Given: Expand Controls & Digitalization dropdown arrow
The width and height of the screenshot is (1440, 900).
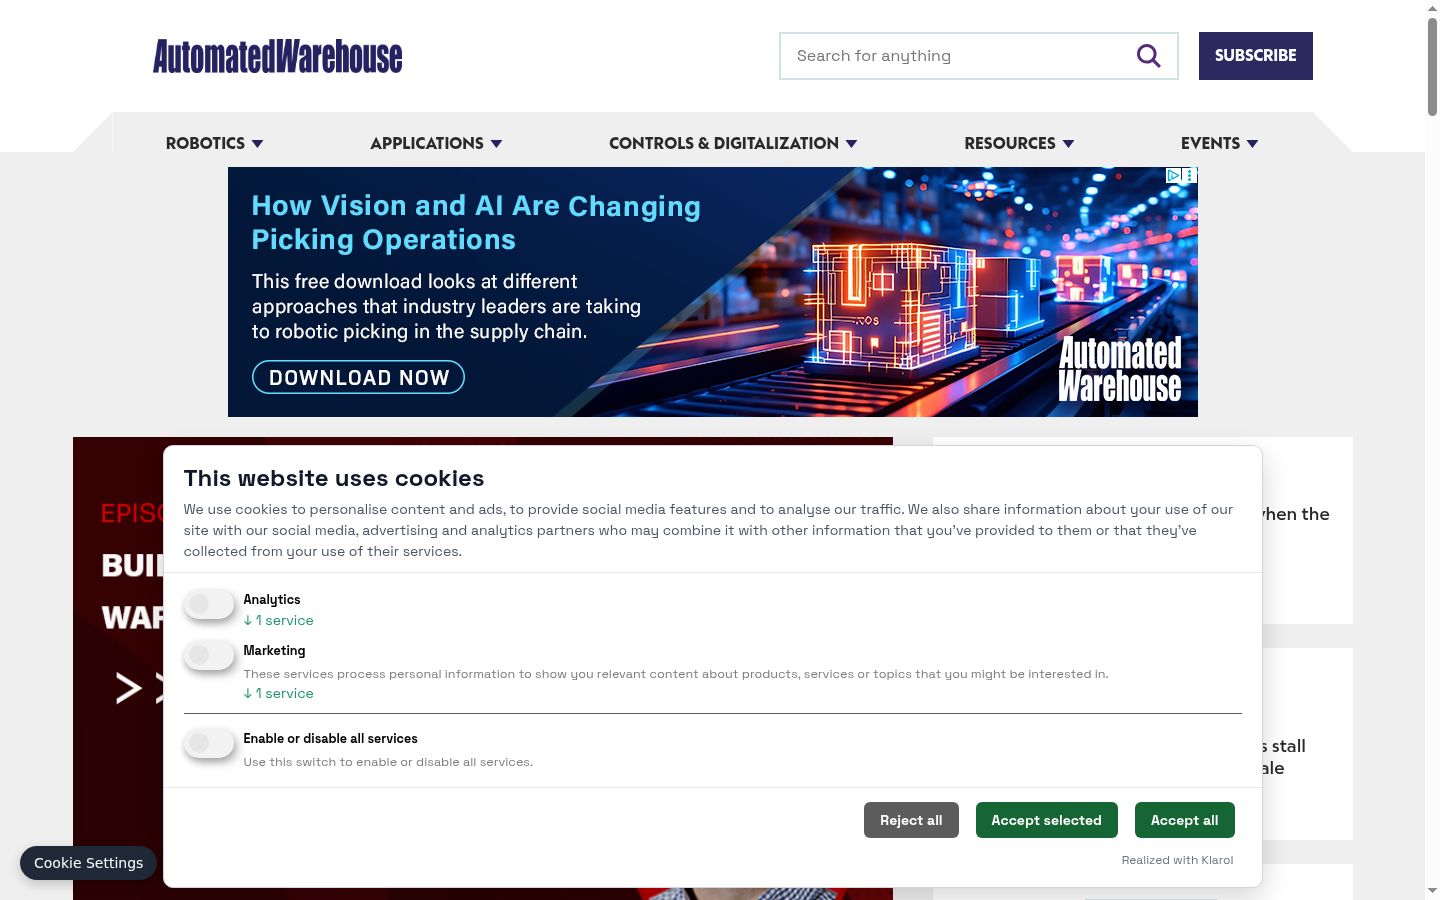Looking at the screenshot, I should pyautogui.click(x=851, y=144).
